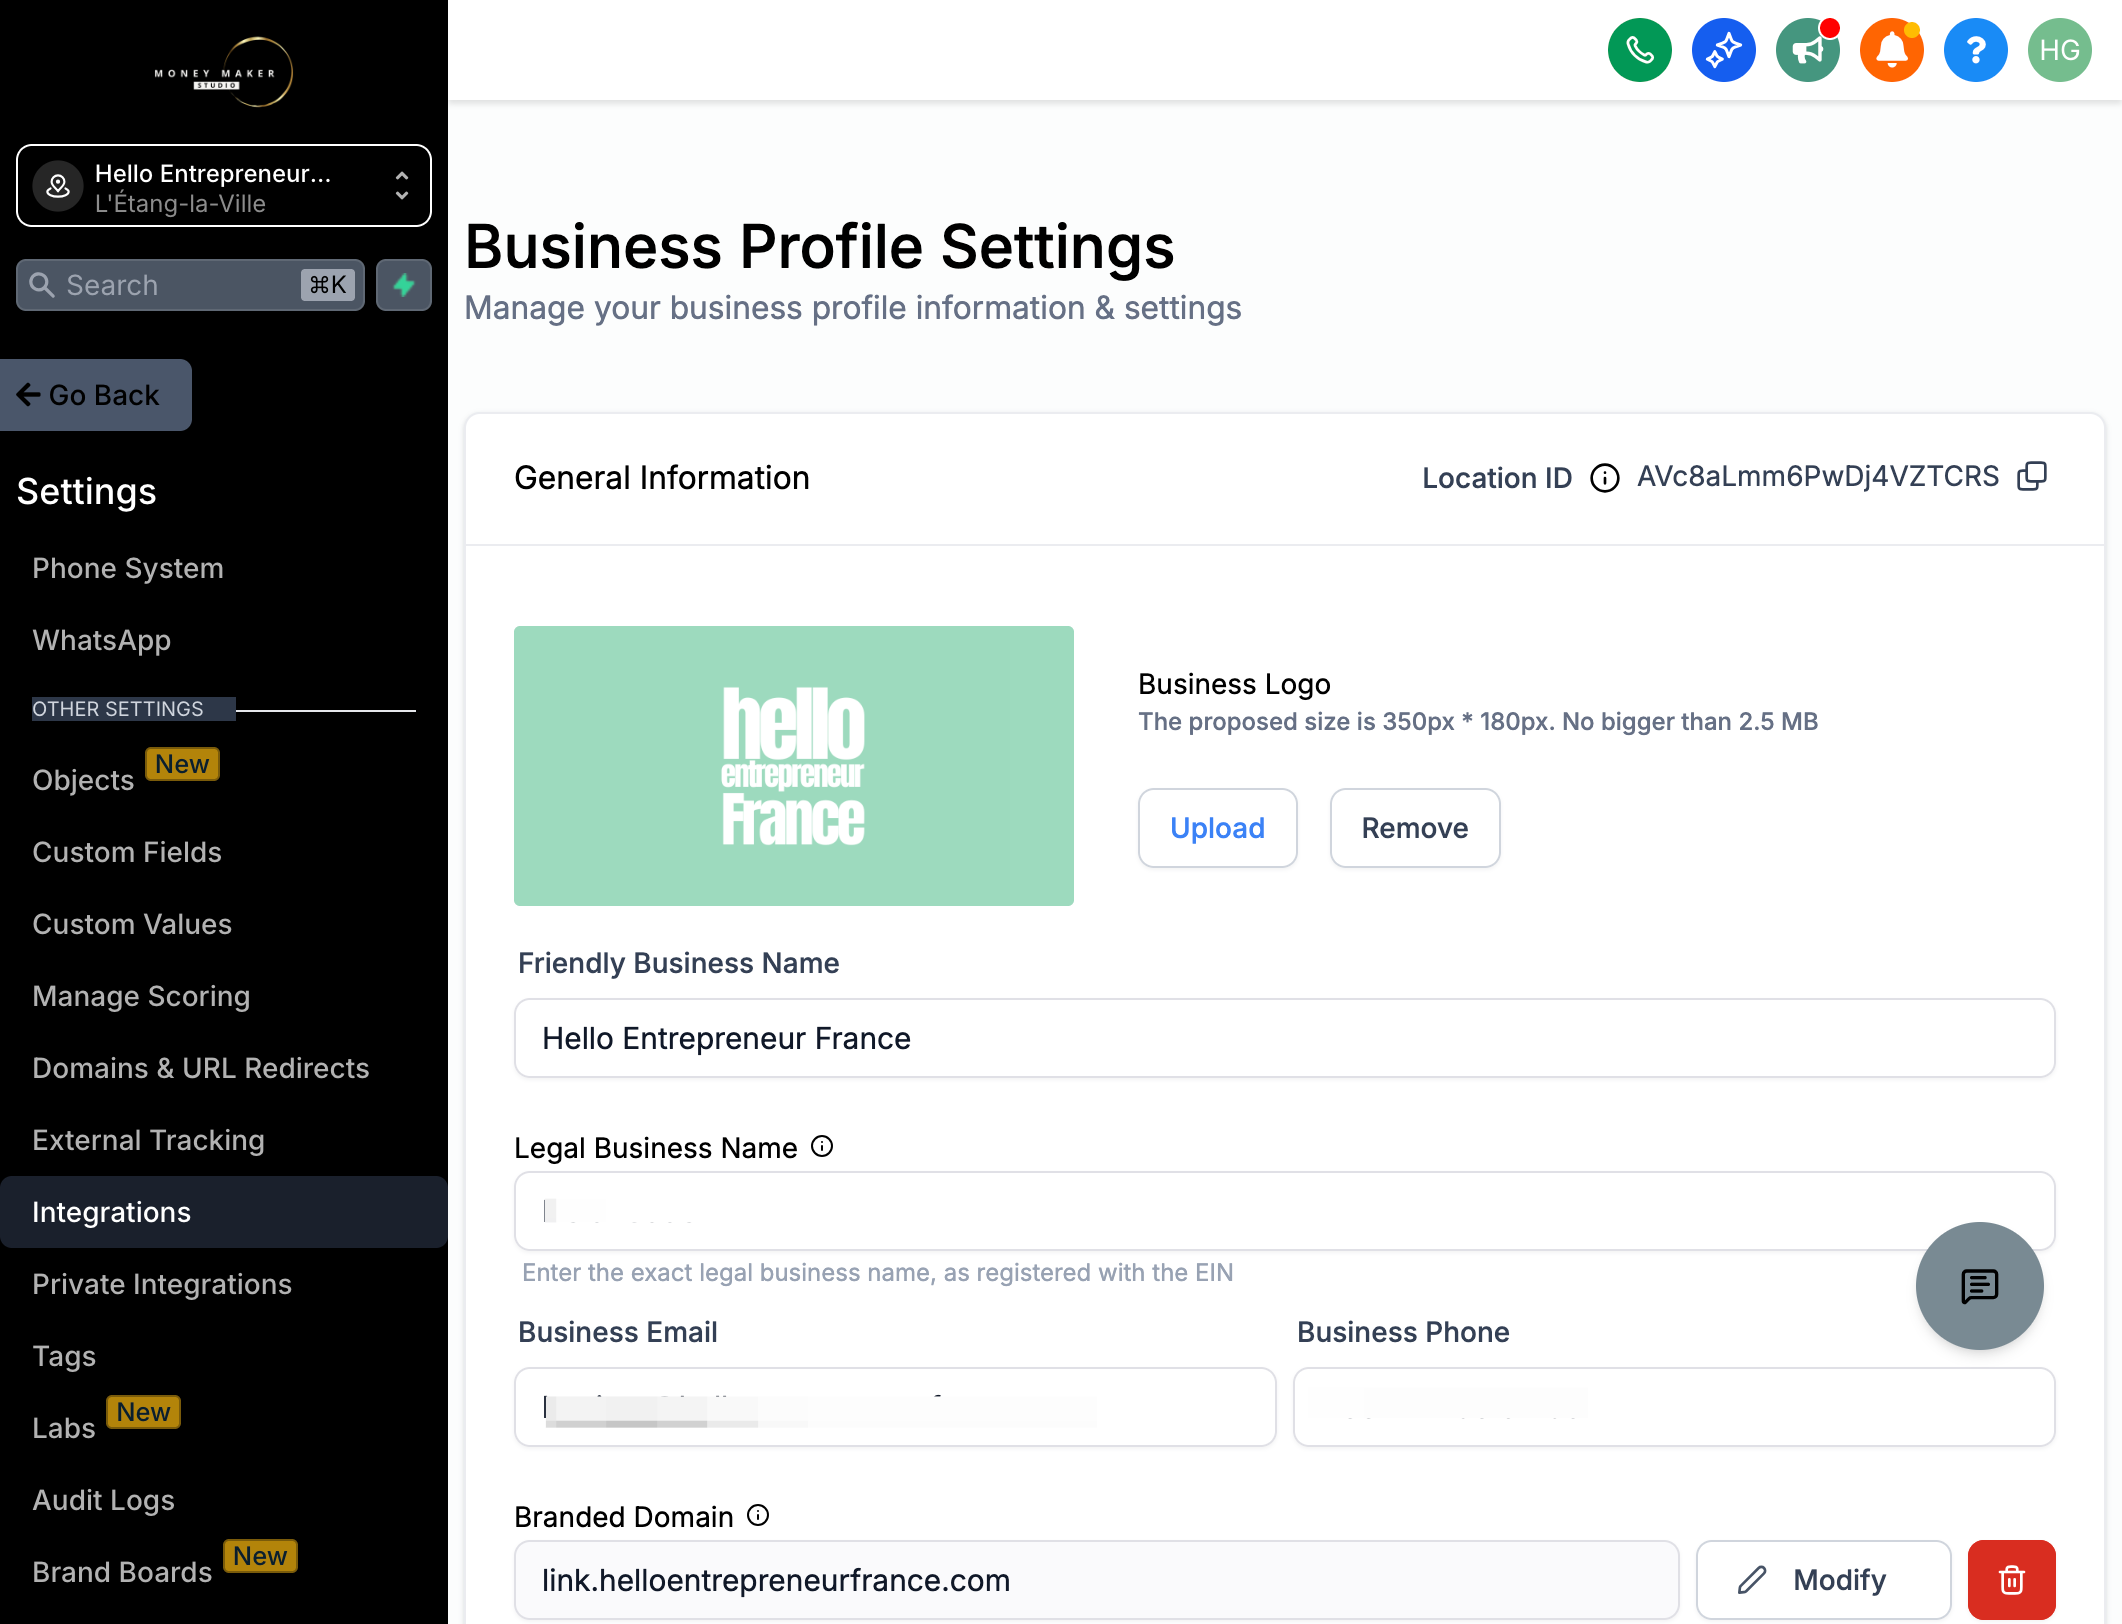
Task: Modify the branded domain
Action: click(x=1823, y=1579)
